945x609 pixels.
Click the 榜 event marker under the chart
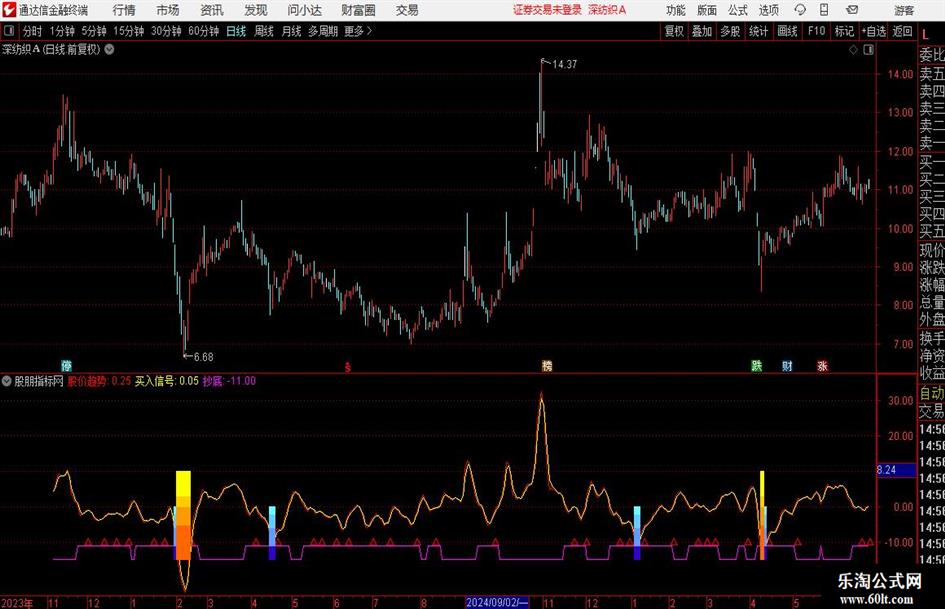click(x=547, y=365)
